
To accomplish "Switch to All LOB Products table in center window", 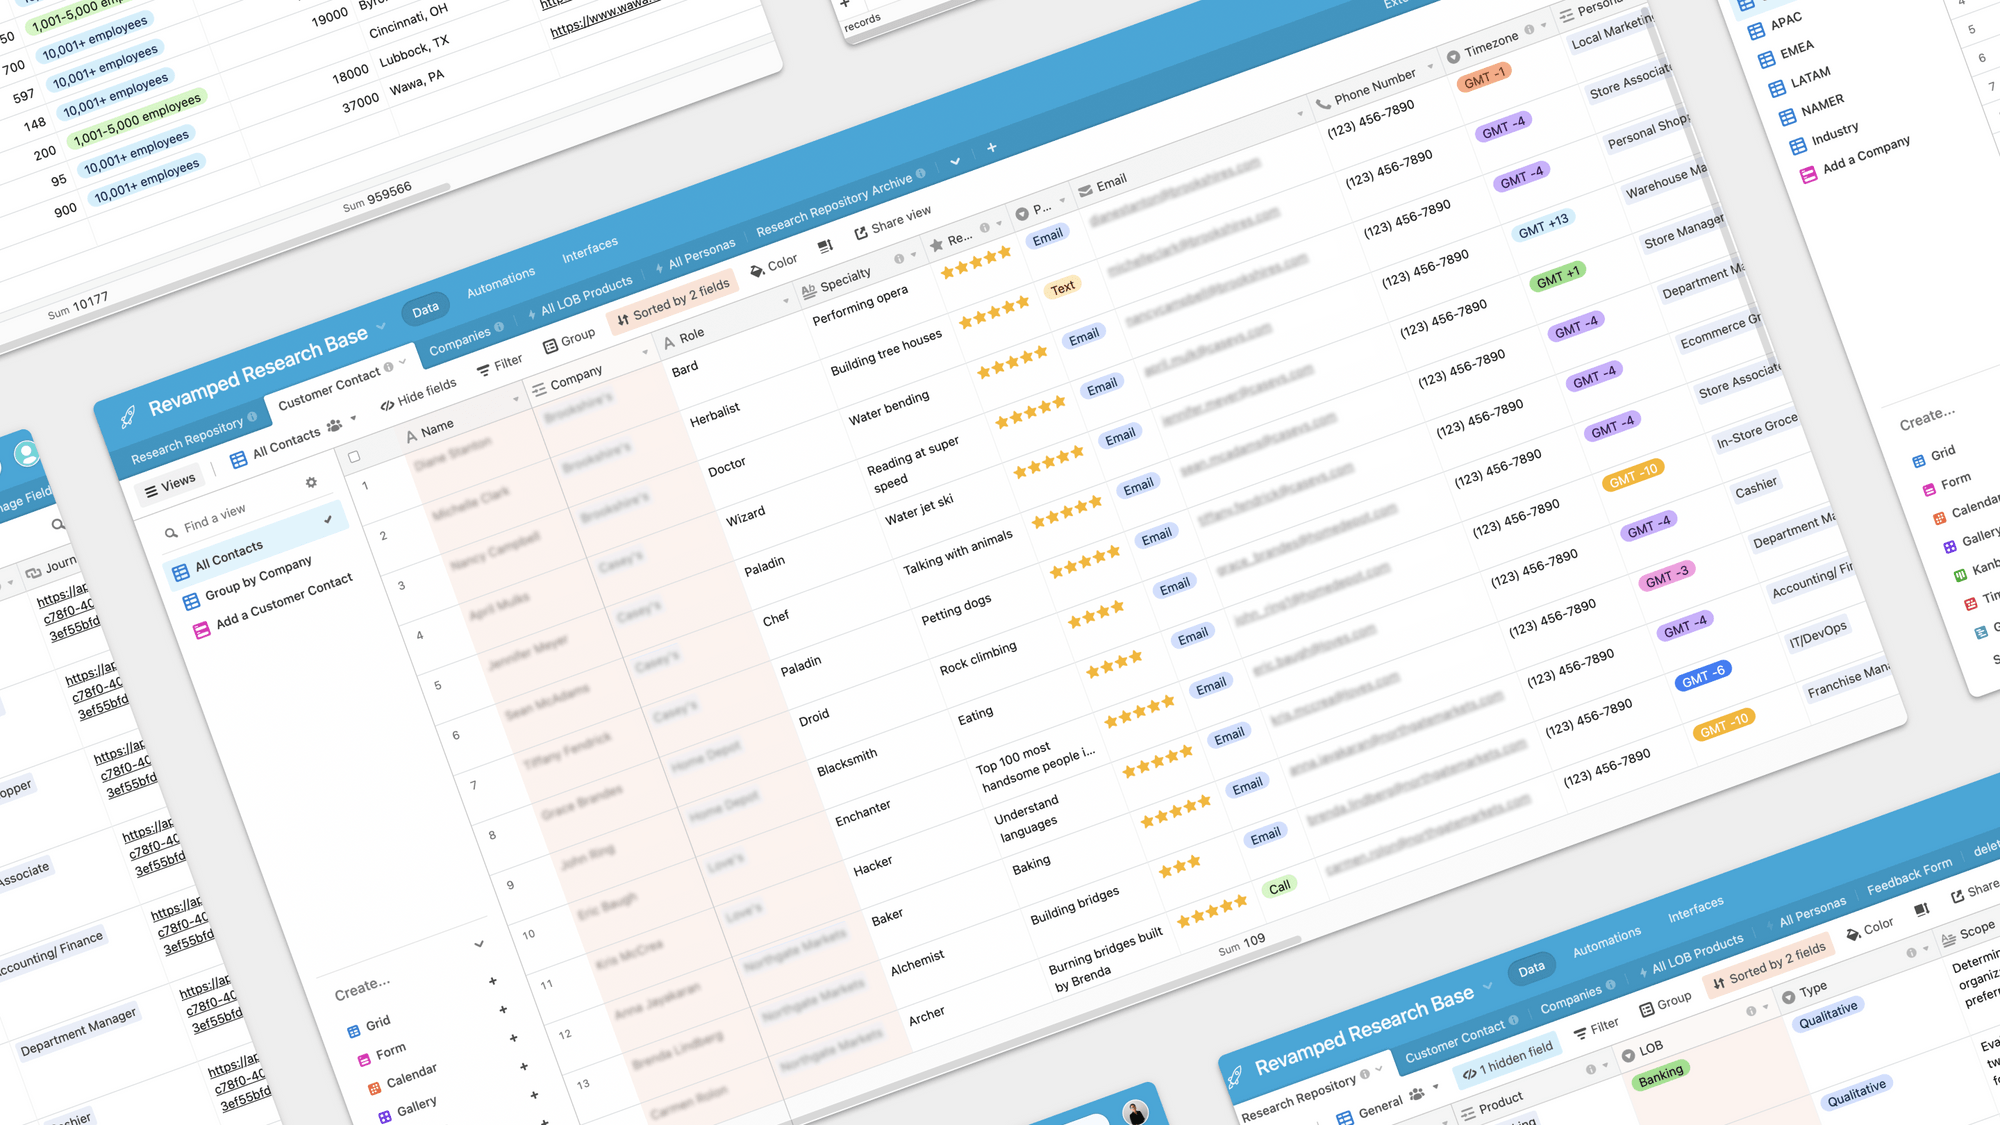I will (x=580, y=297).
